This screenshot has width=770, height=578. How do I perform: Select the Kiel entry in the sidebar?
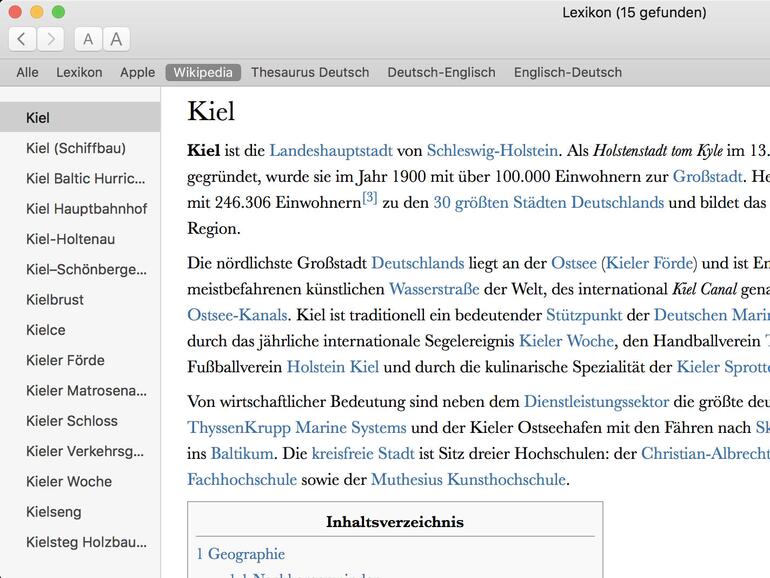tap(80, 117)
